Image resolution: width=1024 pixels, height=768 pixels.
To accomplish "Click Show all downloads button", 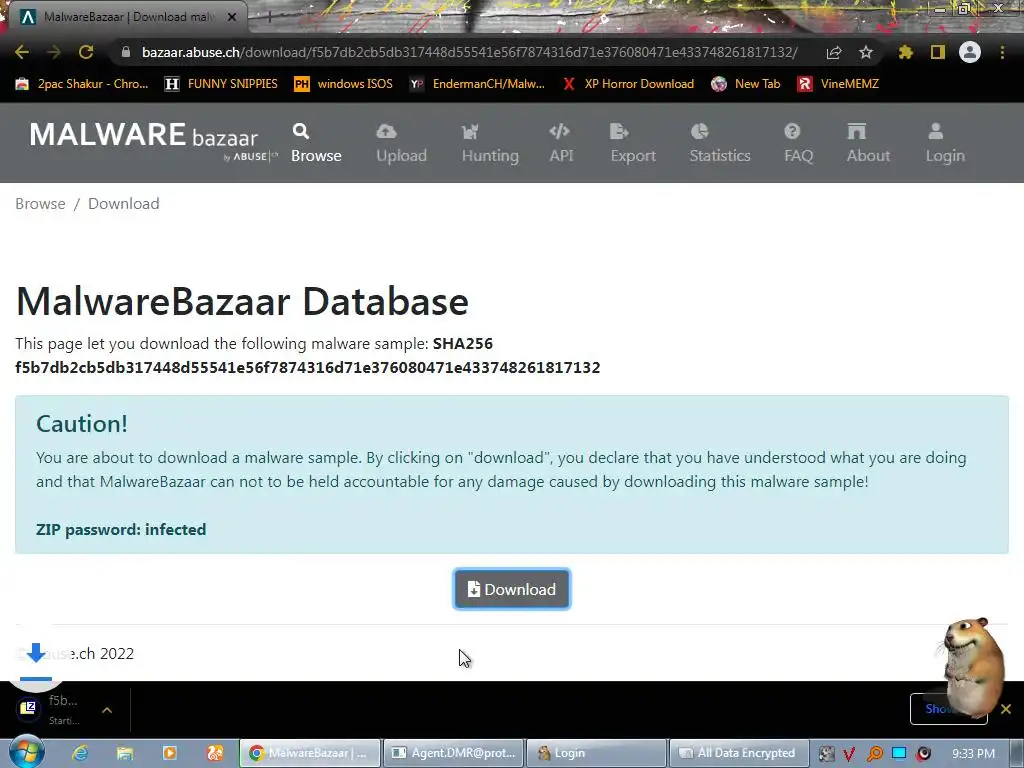I will [x=948, y=709].
